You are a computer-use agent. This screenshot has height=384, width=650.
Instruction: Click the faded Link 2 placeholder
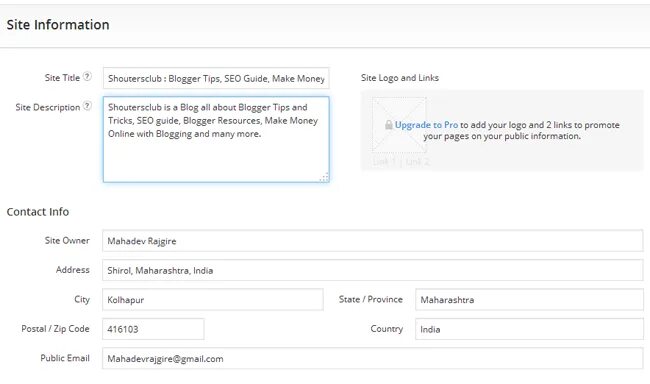tap(417, 162)
